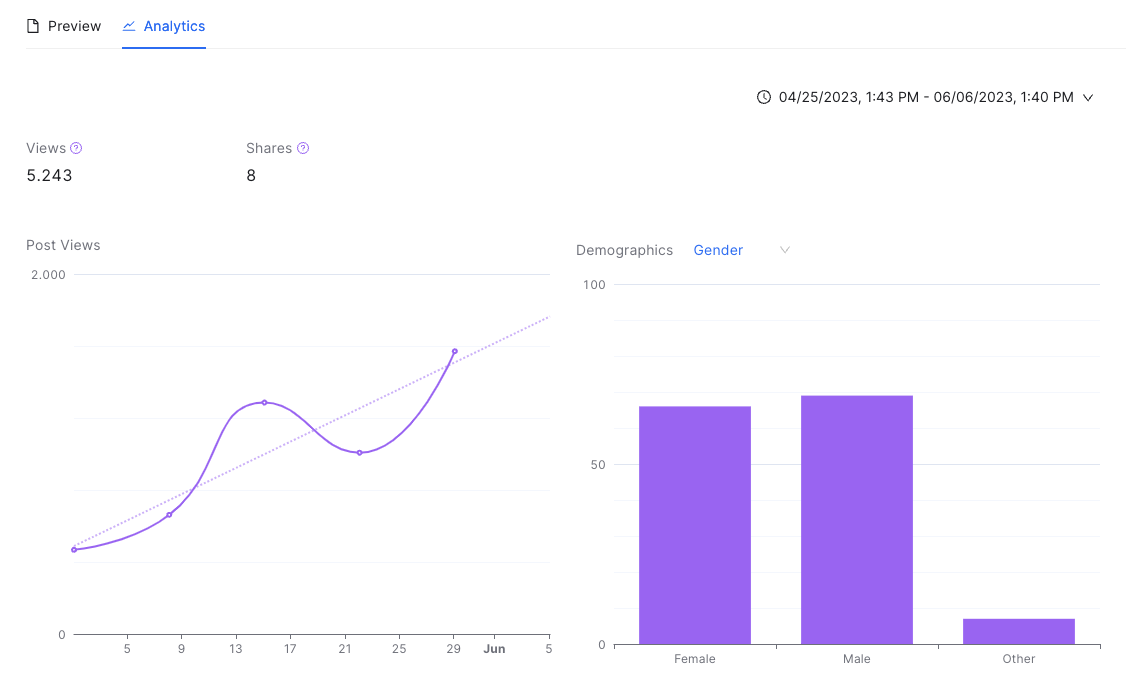This screenshot has height=678, width=1137.
Task: Click the clock icon beside date range
Action: pos(764,97)
